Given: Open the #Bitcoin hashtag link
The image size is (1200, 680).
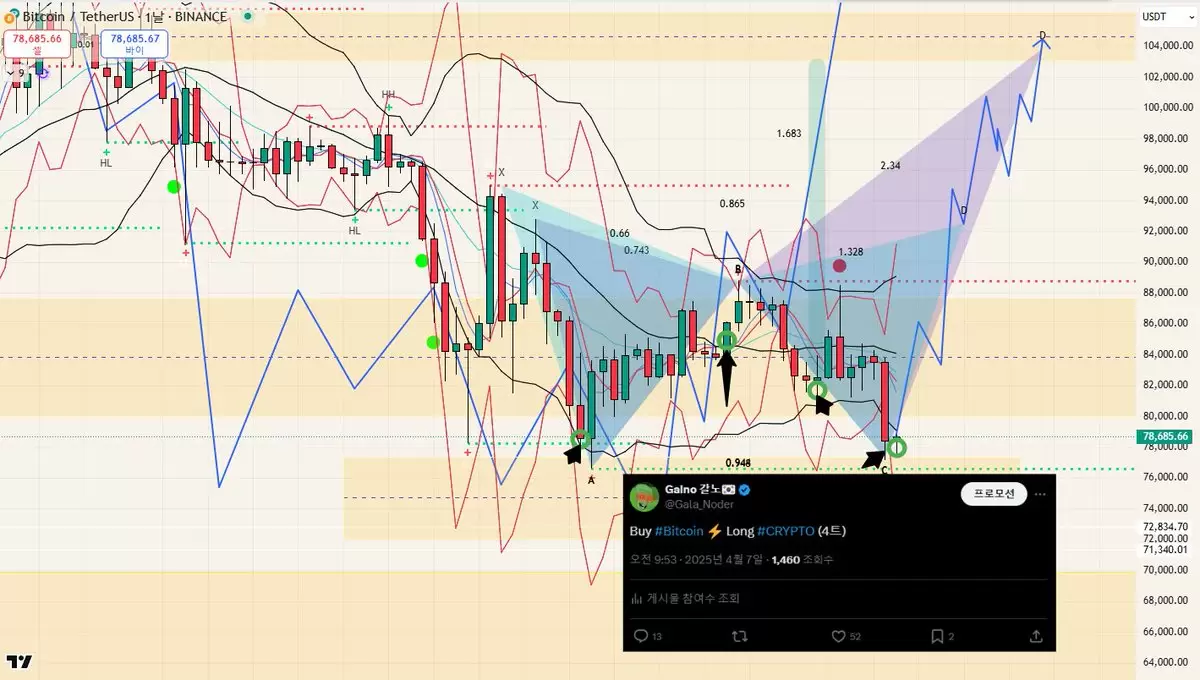Looking at the screenshot, I should pyautogui.click(x=680, y=530).
